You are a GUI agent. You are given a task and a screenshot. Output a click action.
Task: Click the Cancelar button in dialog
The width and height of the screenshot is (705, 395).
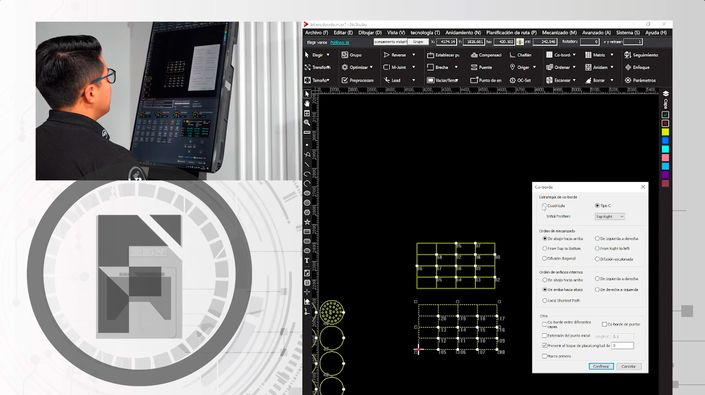click(x=629, y=366)
